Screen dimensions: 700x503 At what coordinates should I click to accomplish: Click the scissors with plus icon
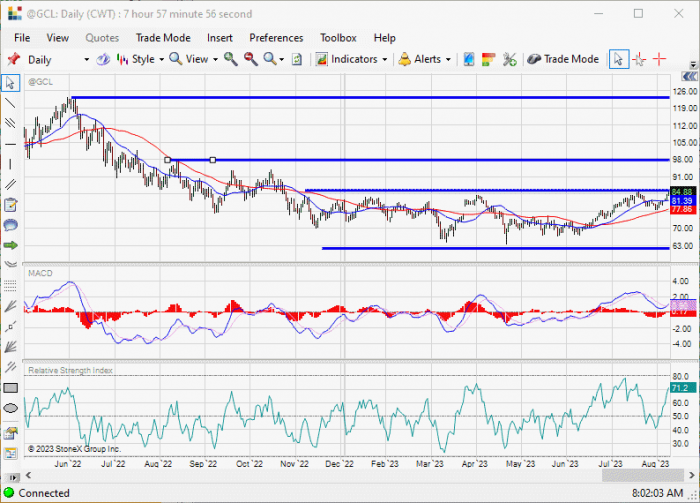point(509,59)
